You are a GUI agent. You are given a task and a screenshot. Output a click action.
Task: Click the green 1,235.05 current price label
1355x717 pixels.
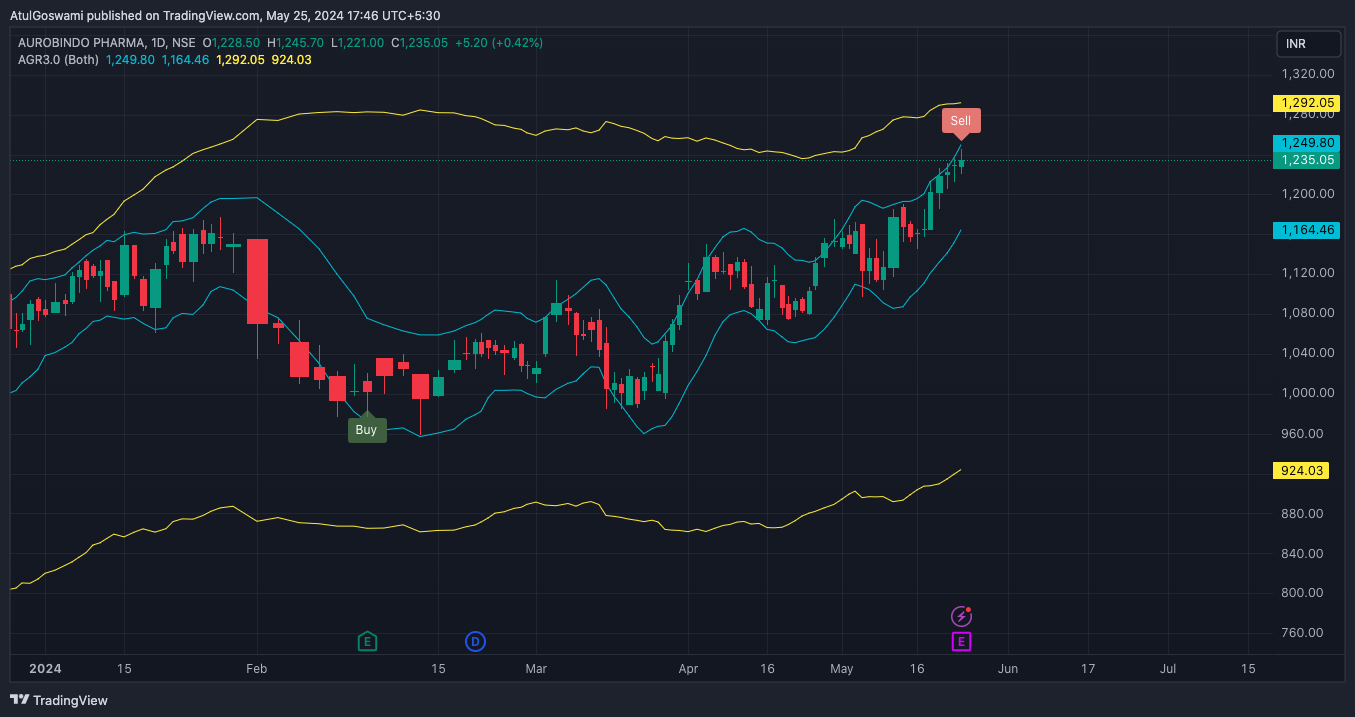coord(1305,160)
